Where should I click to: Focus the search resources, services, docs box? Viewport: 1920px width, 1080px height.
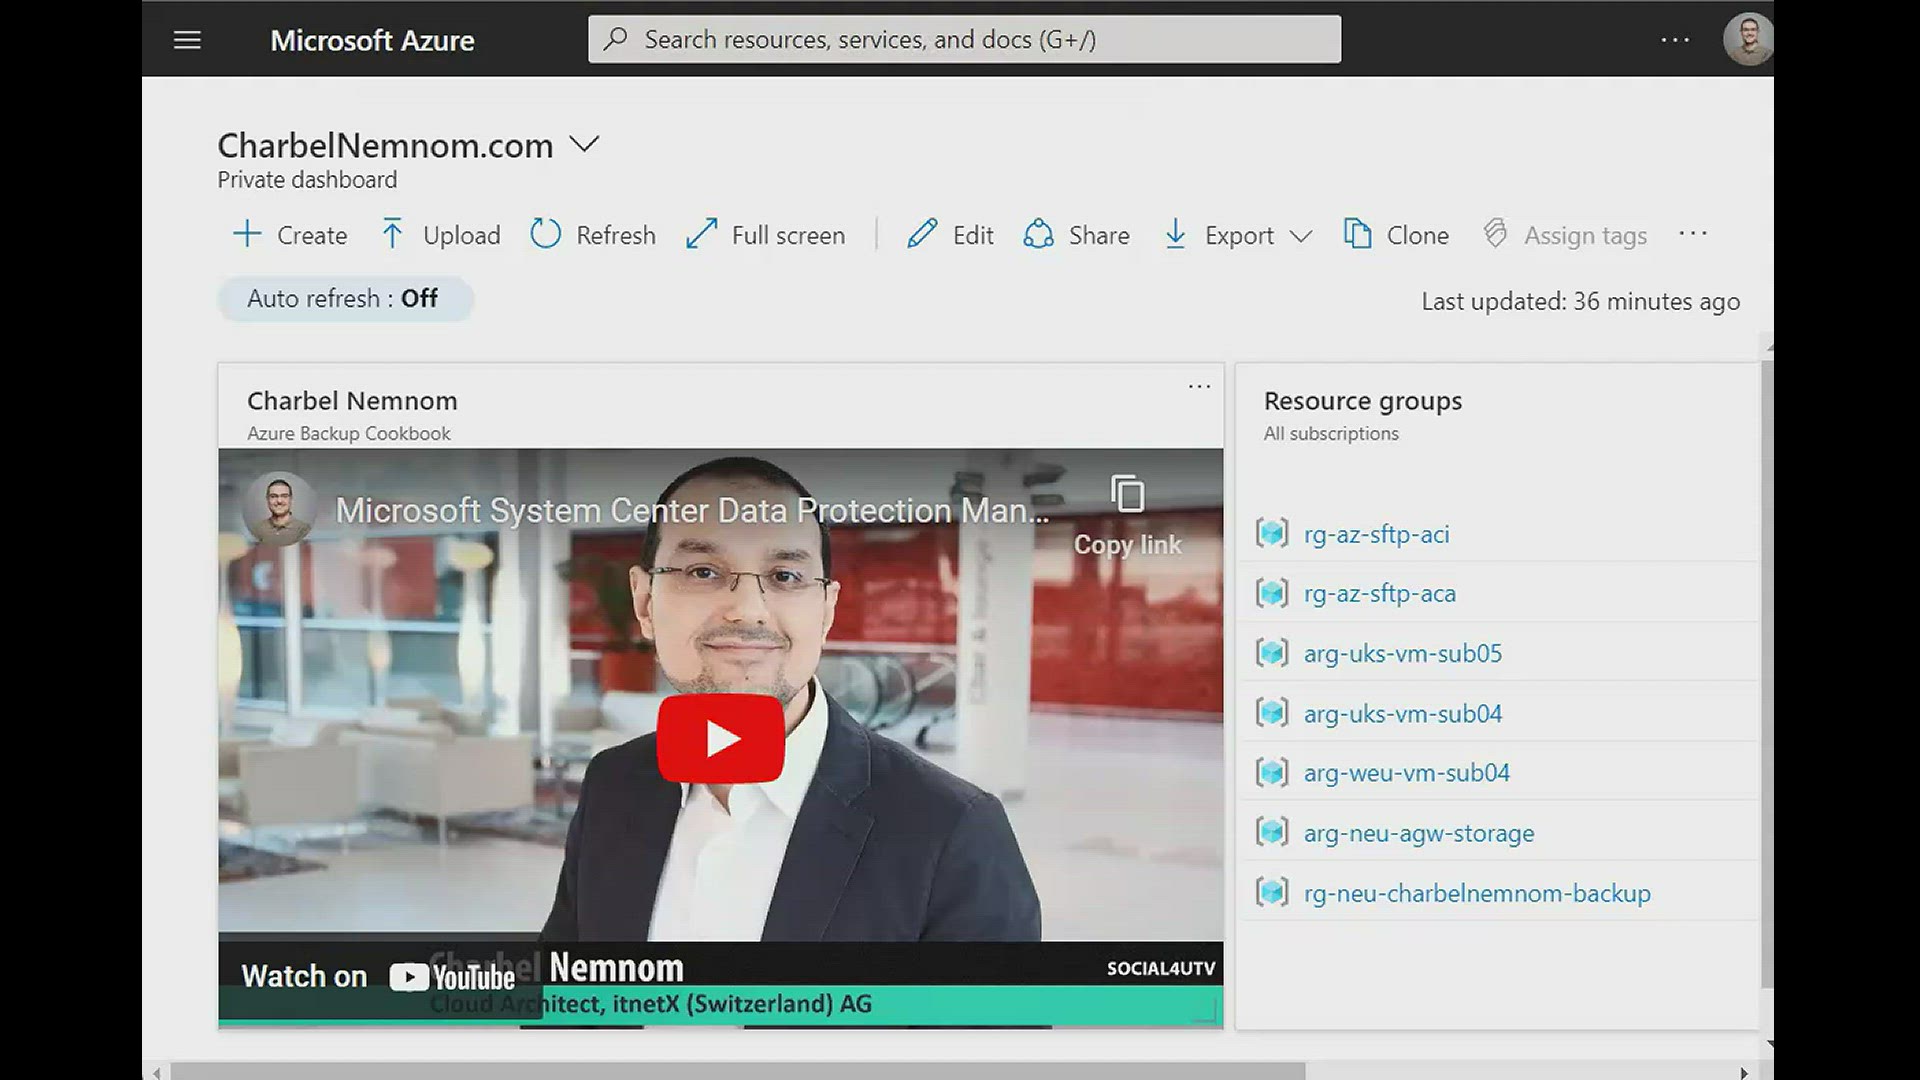point(964,39)
